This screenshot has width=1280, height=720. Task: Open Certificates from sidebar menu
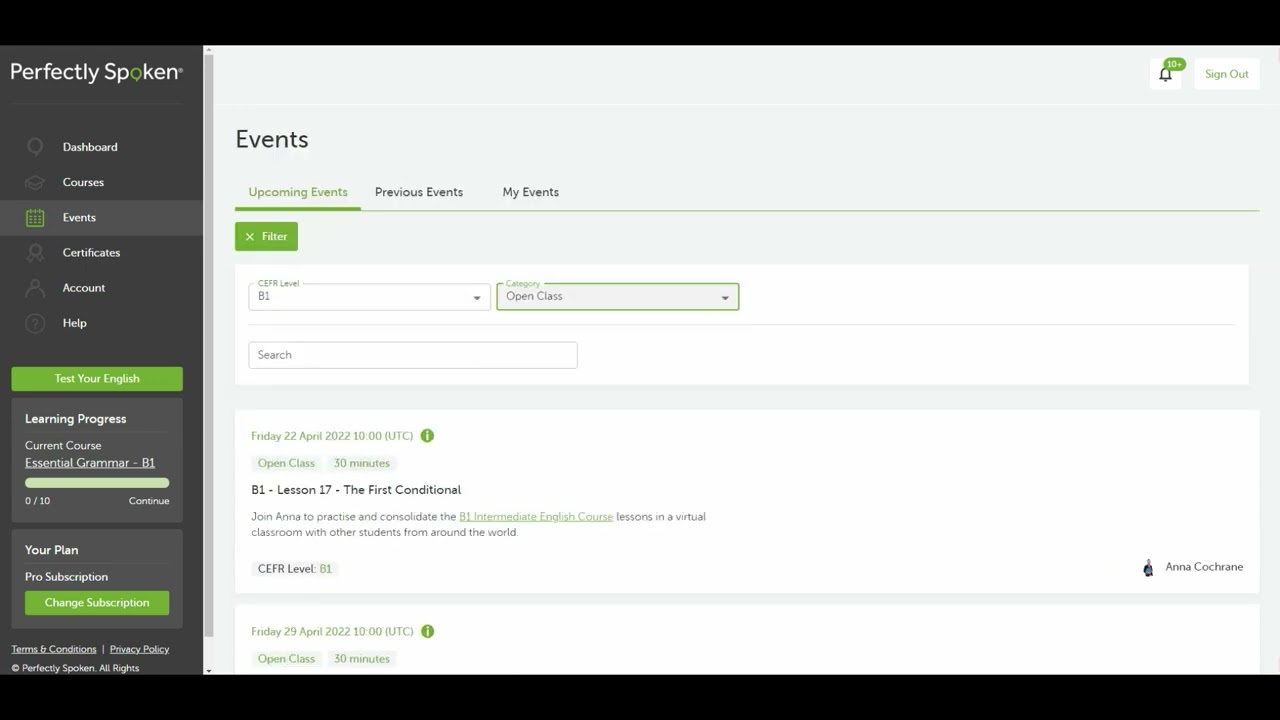pos(91,253)
